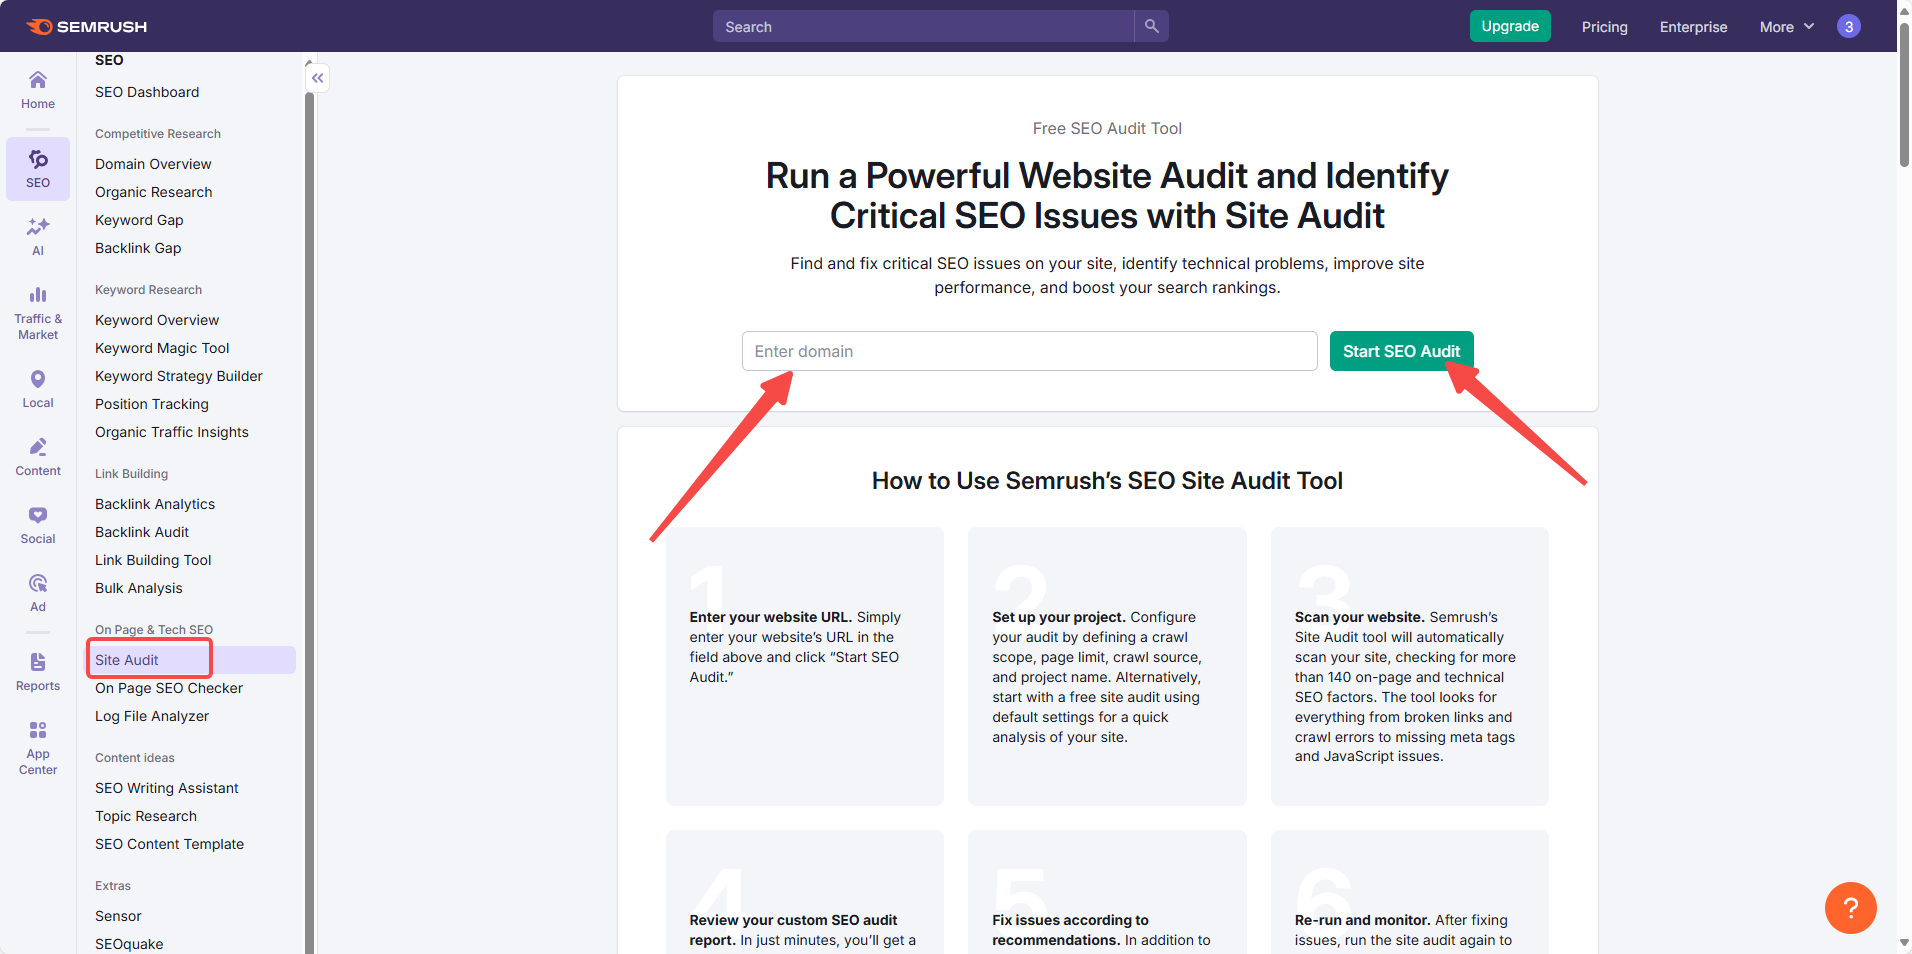
Task: Collapse the SEO sidebar panel
Action: point(317,78)
